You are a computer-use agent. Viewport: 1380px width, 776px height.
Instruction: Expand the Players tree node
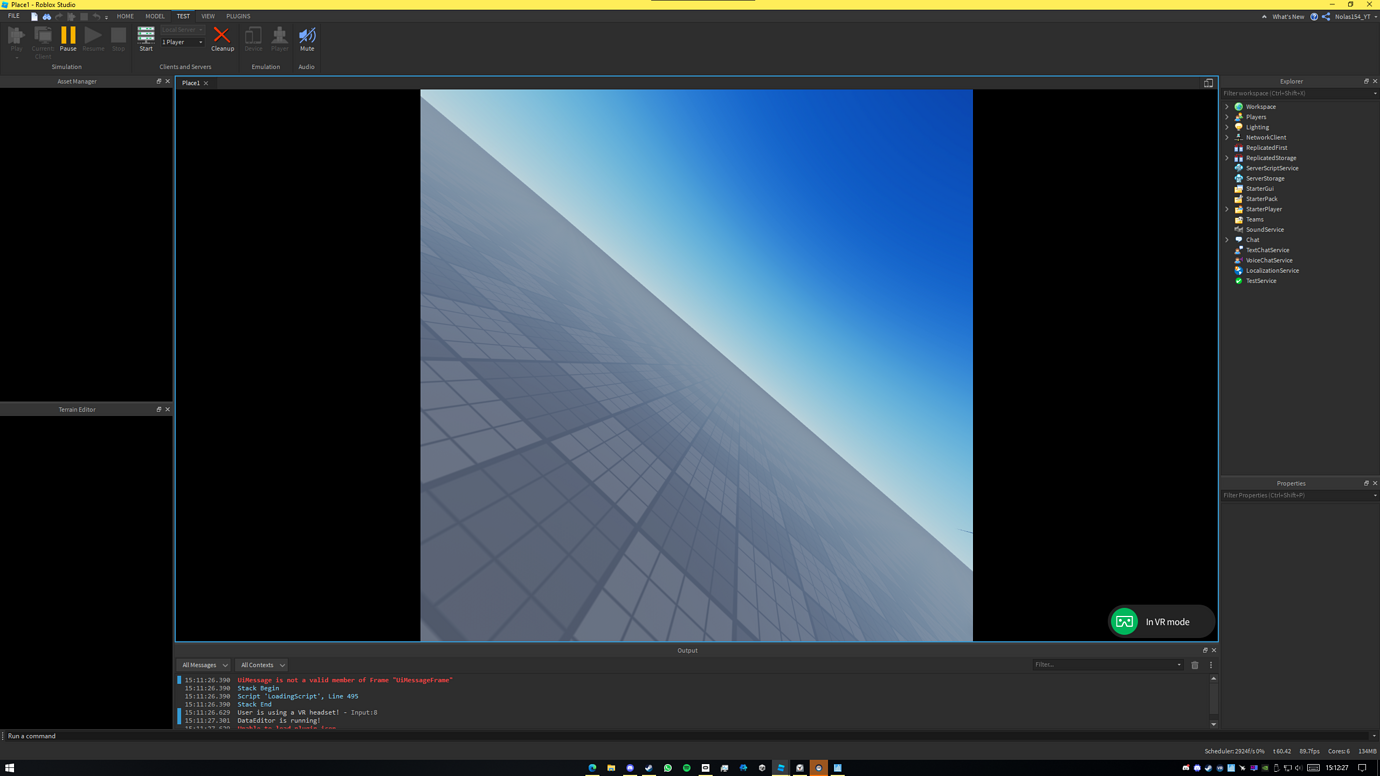tap(1227, 117)
